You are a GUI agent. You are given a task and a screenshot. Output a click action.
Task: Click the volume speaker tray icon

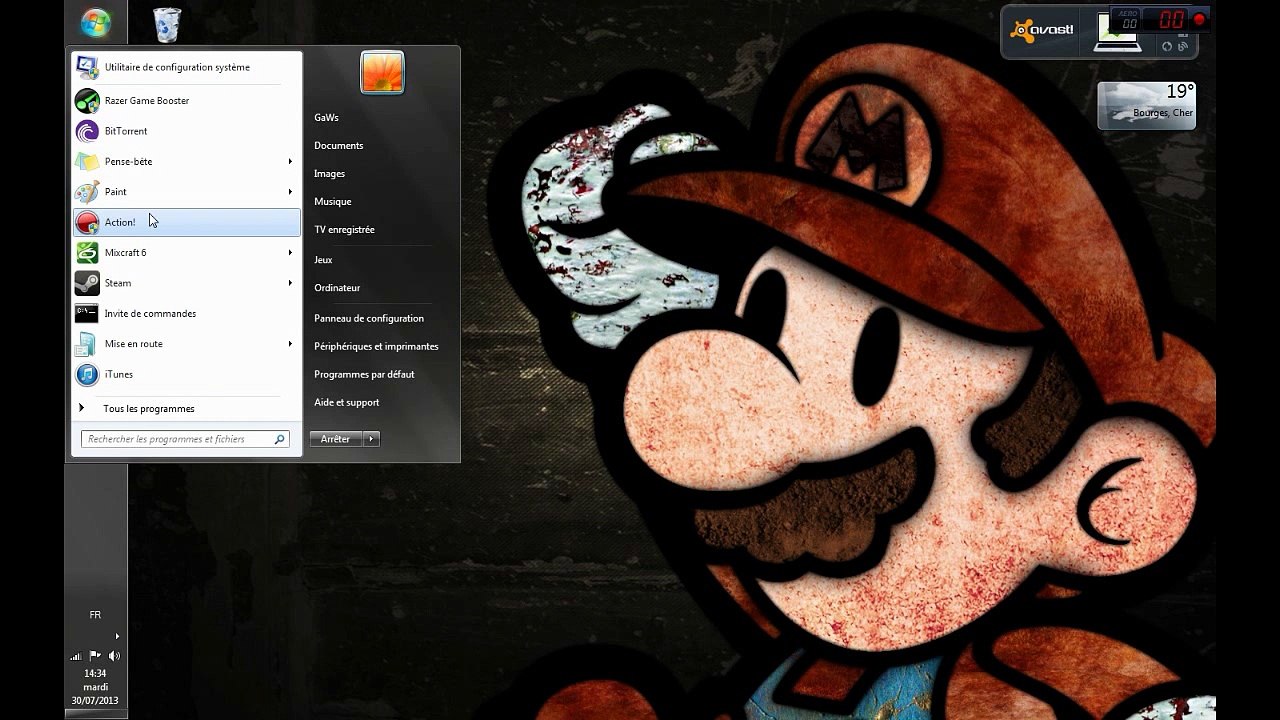point(114,656)
